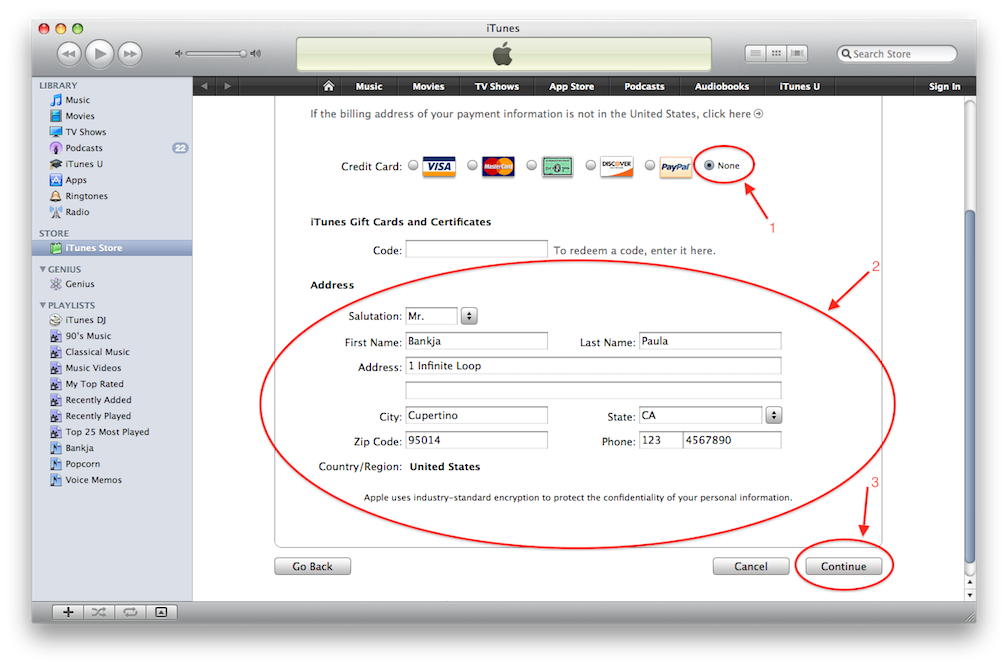Select the Discover card radio button
The height and width of the screenshot is (667, 1008).
click(x=591, y=165)
